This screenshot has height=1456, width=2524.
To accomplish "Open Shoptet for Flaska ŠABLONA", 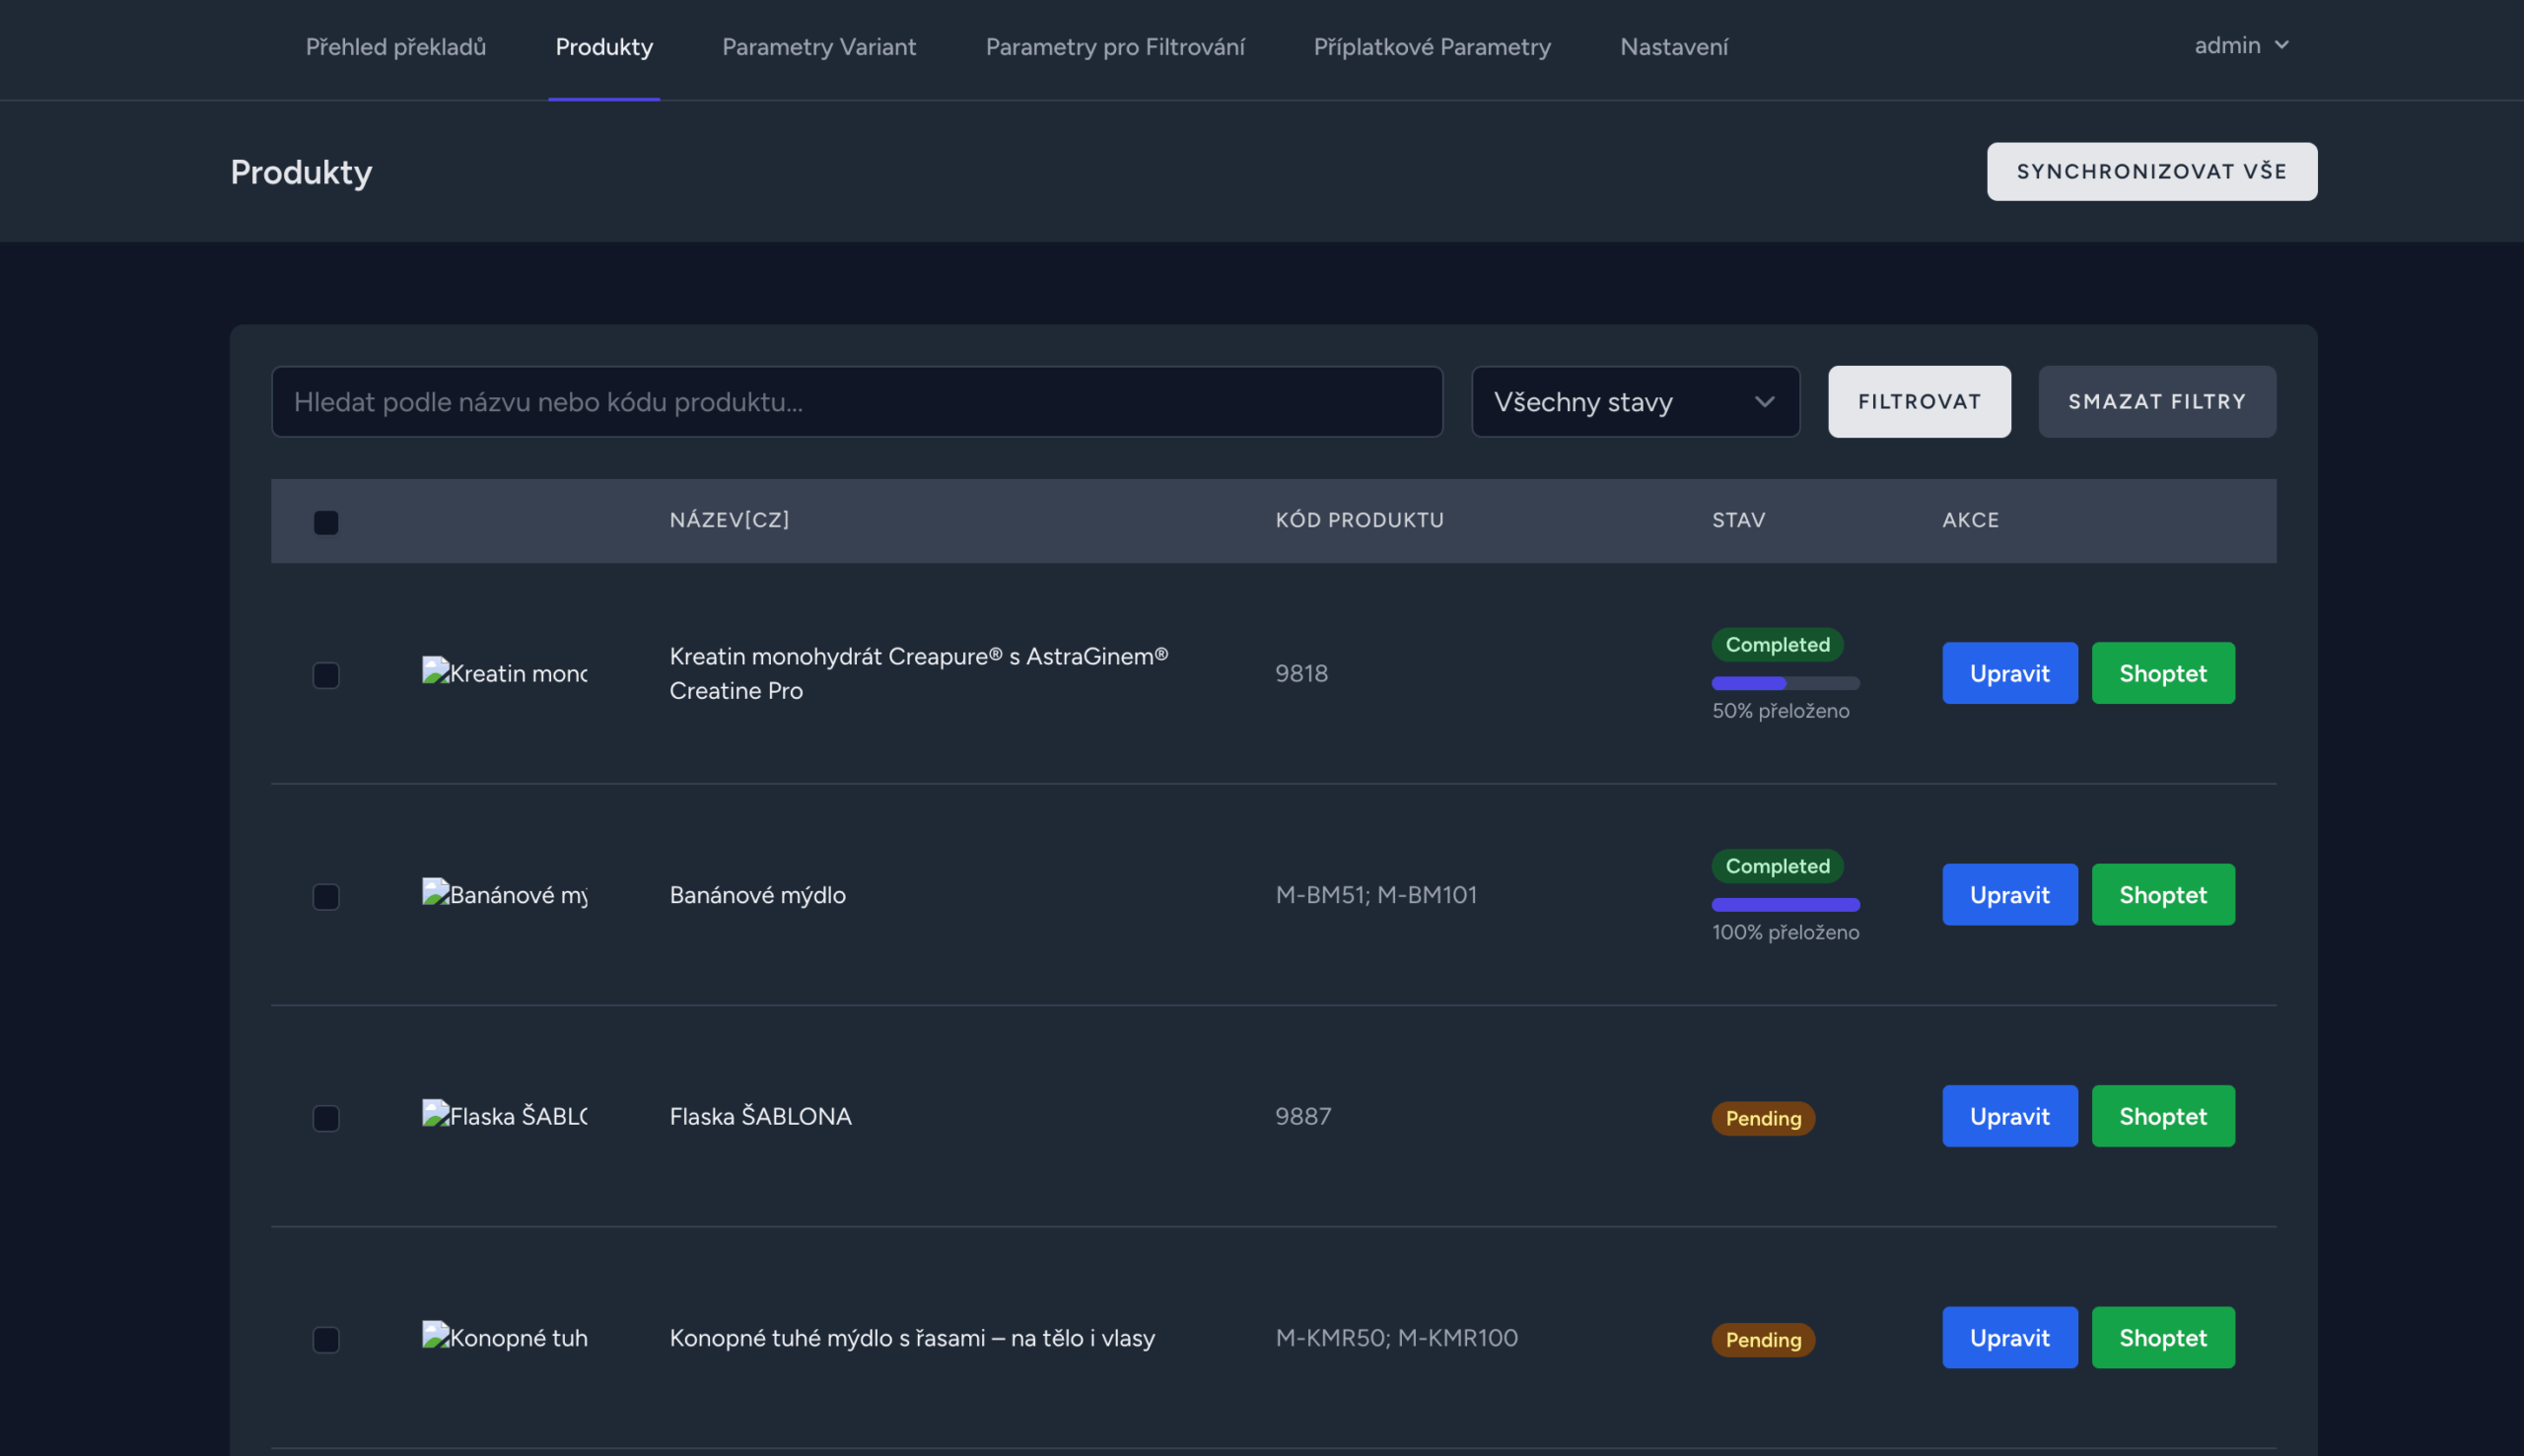I will (2162, 1115).
